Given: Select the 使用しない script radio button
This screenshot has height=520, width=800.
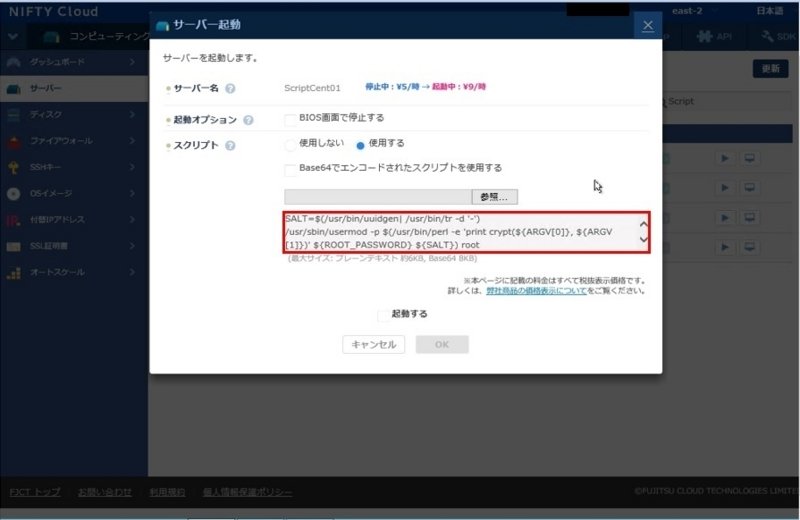Looking at the screenshot, I should (x=290, y=144).
